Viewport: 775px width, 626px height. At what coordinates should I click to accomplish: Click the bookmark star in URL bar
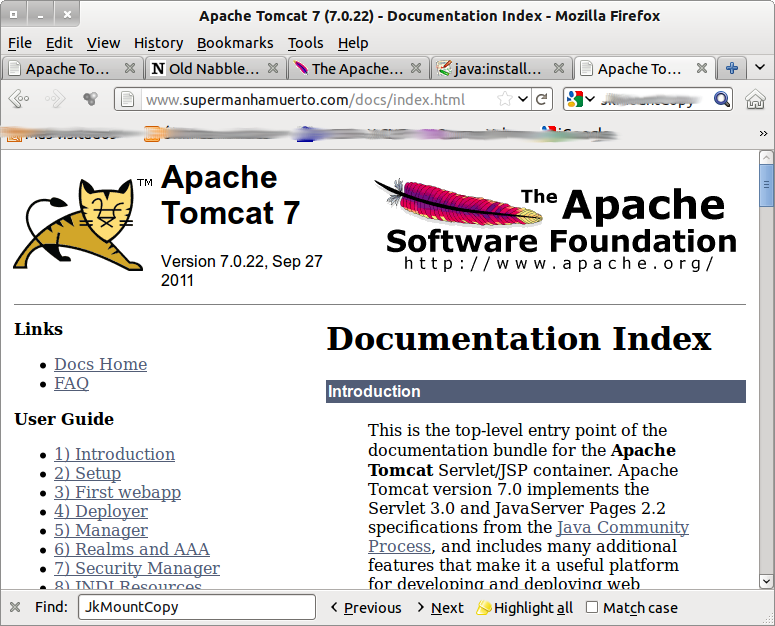point(506,99)
